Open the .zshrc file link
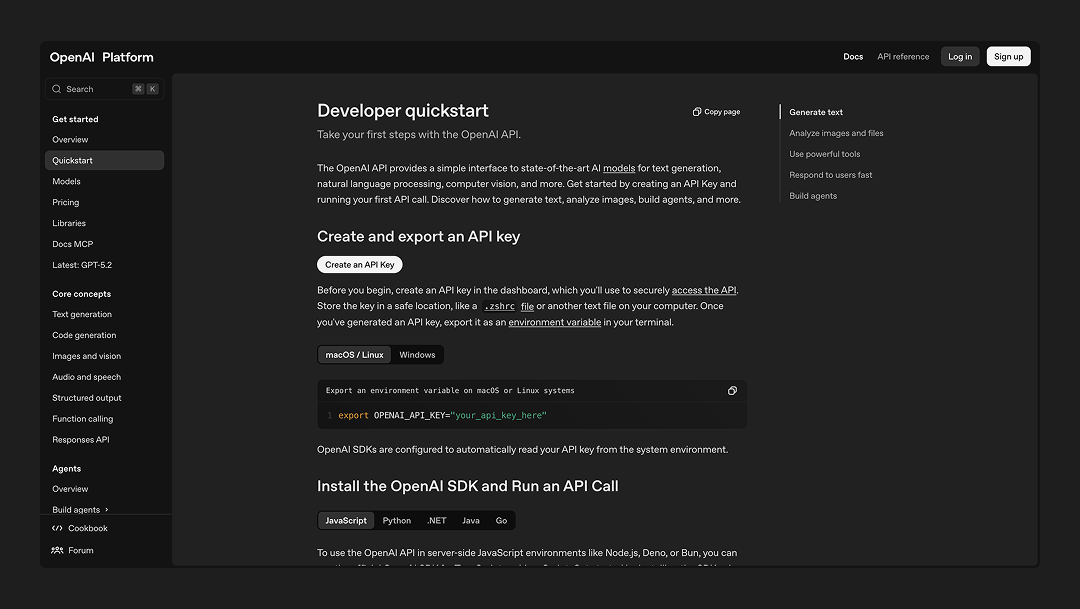The image size is (1080, 609). [508, 306]
